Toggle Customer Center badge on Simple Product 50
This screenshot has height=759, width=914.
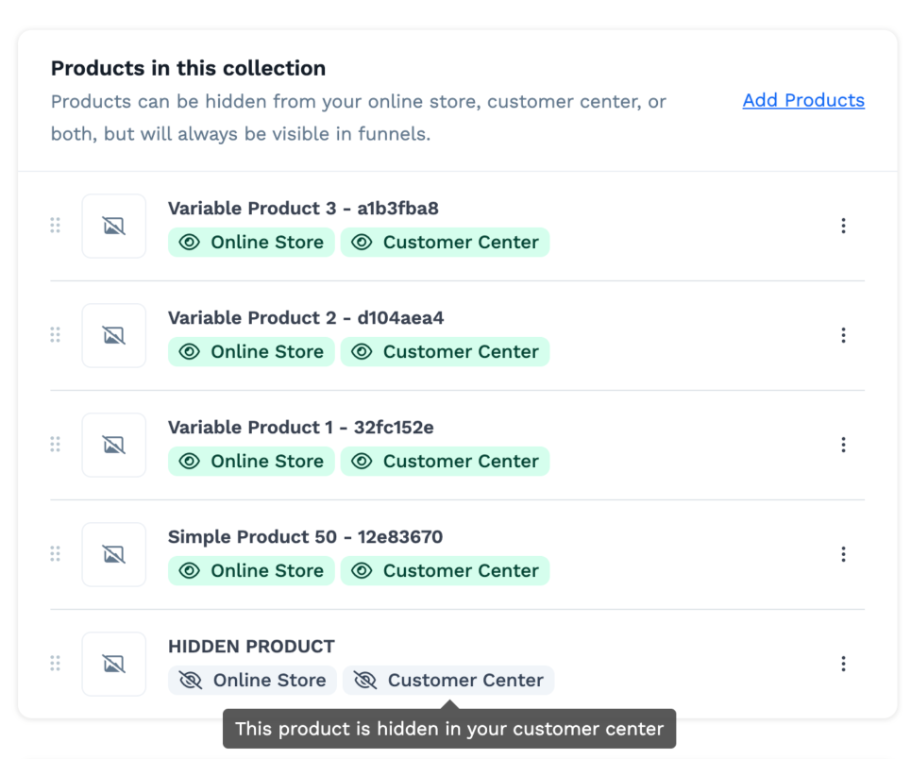coord(445,571)
